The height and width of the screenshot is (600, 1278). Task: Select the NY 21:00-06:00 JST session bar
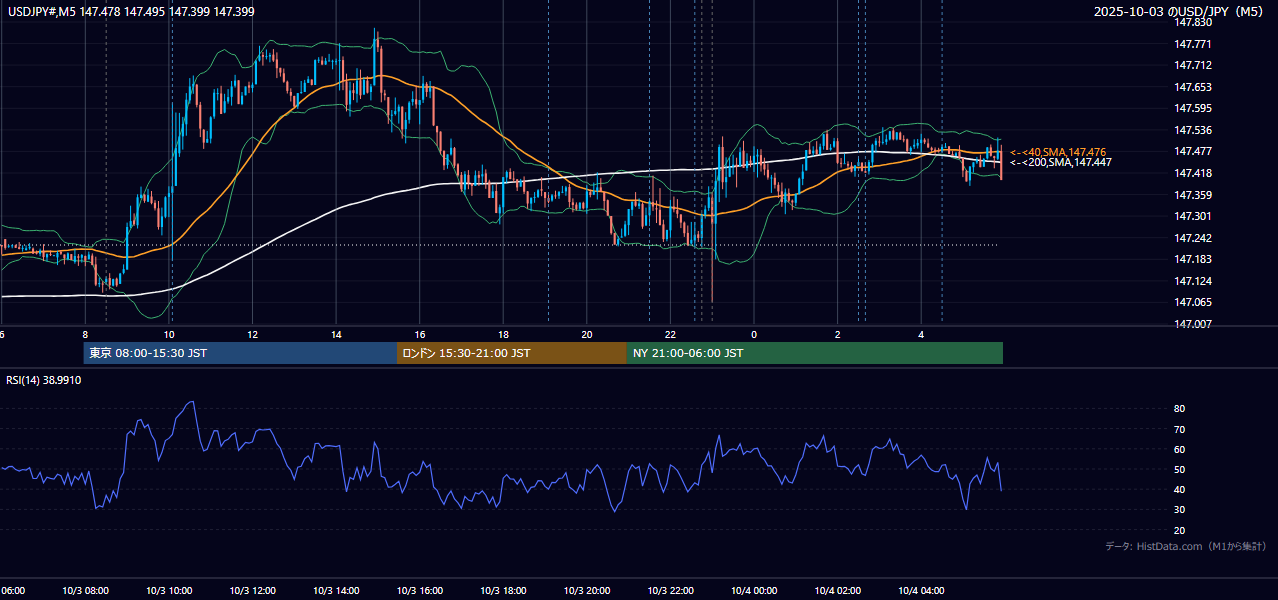[815, 353]
